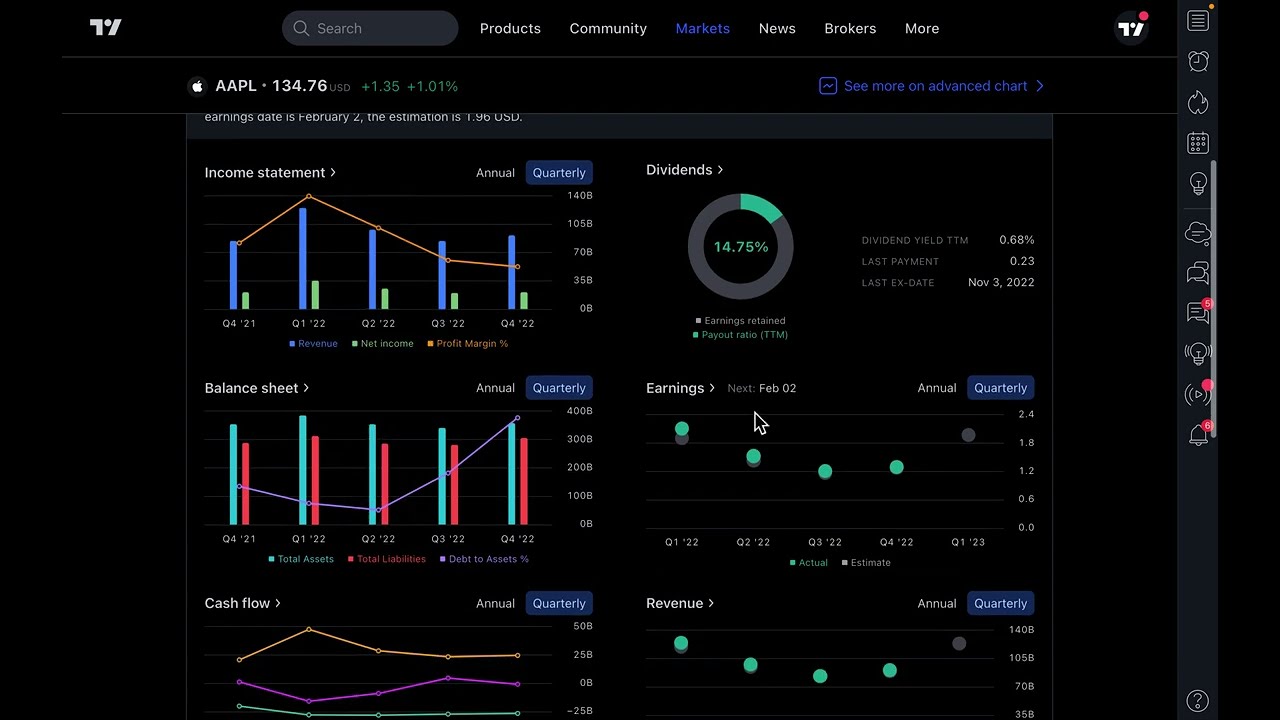
Task: Open the ideas lightbulb icon in sidebar
Action: (1198, 184)
